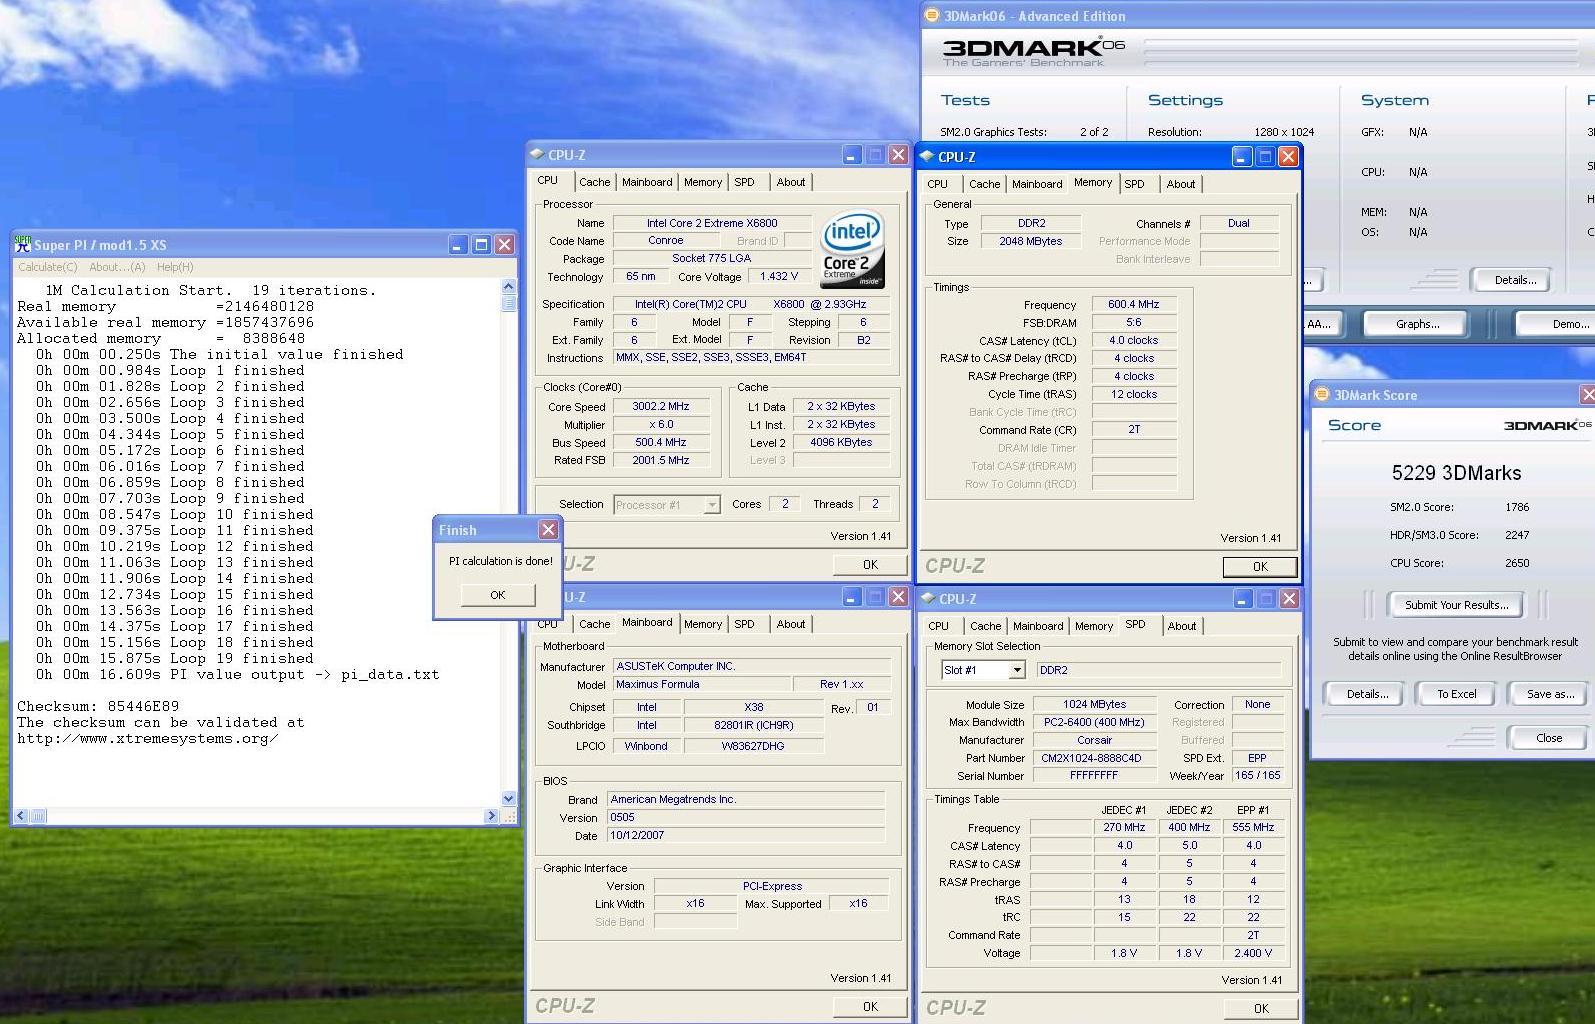Minimize the Super PI window
This screenshot has height=1024, width=1595.
[457, 245]
